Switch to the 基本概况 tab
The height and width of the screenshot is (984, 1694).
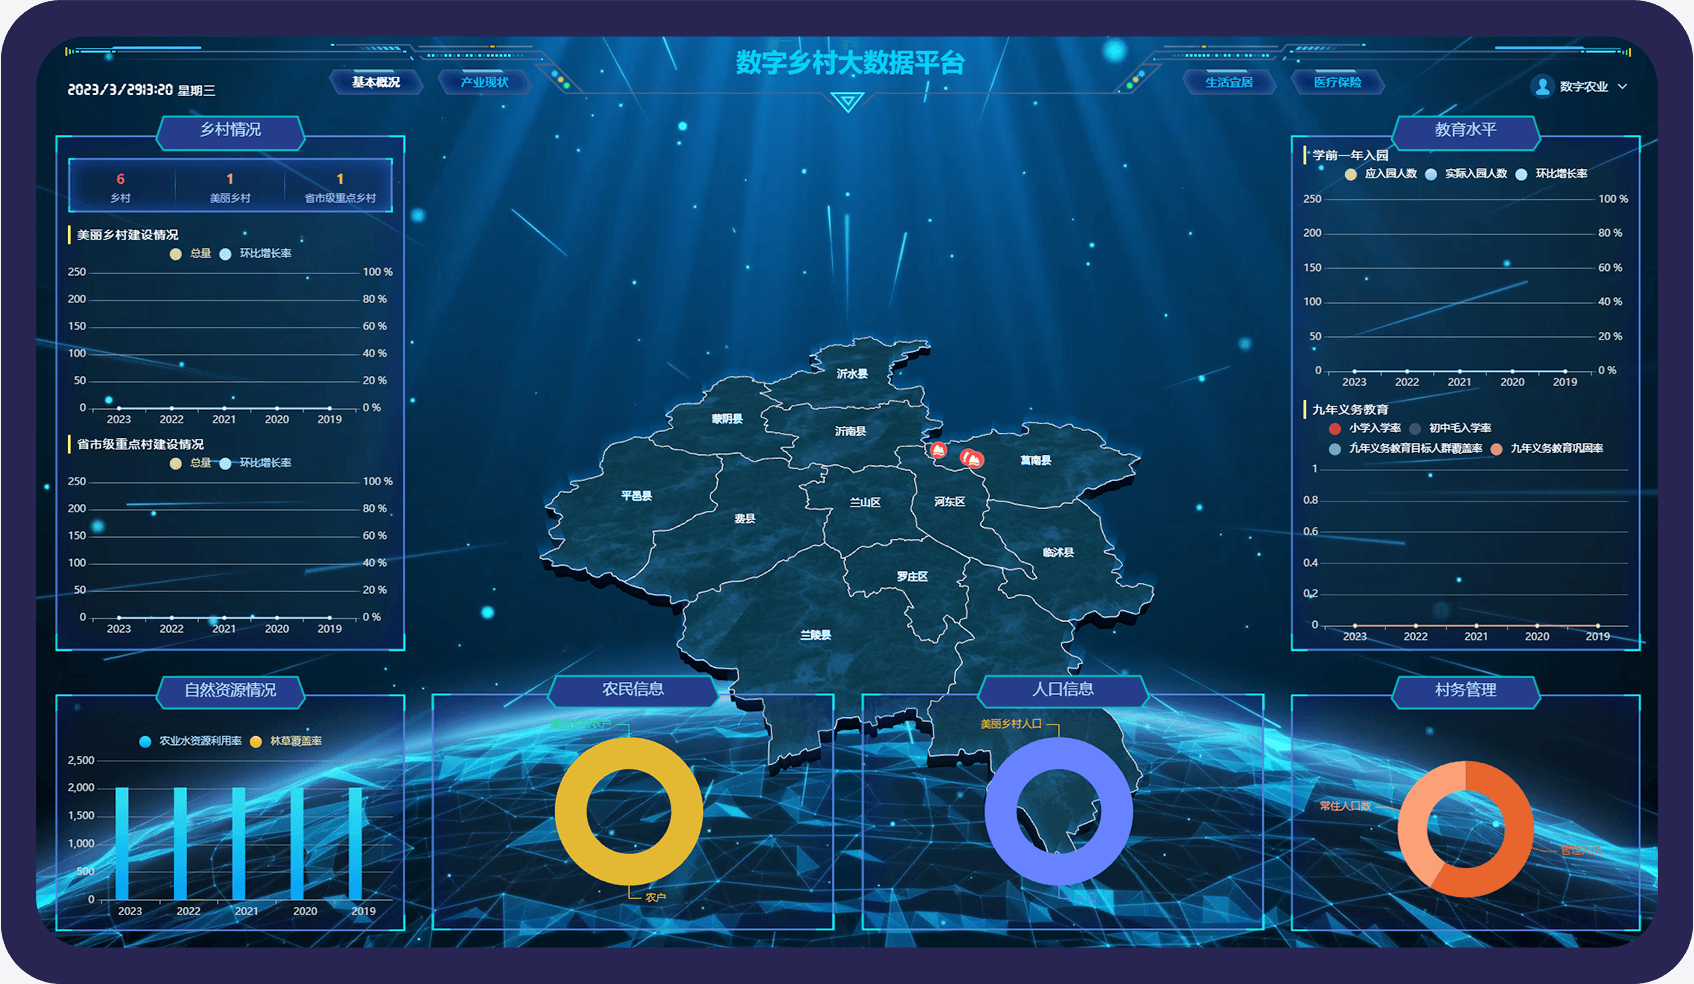376,82
